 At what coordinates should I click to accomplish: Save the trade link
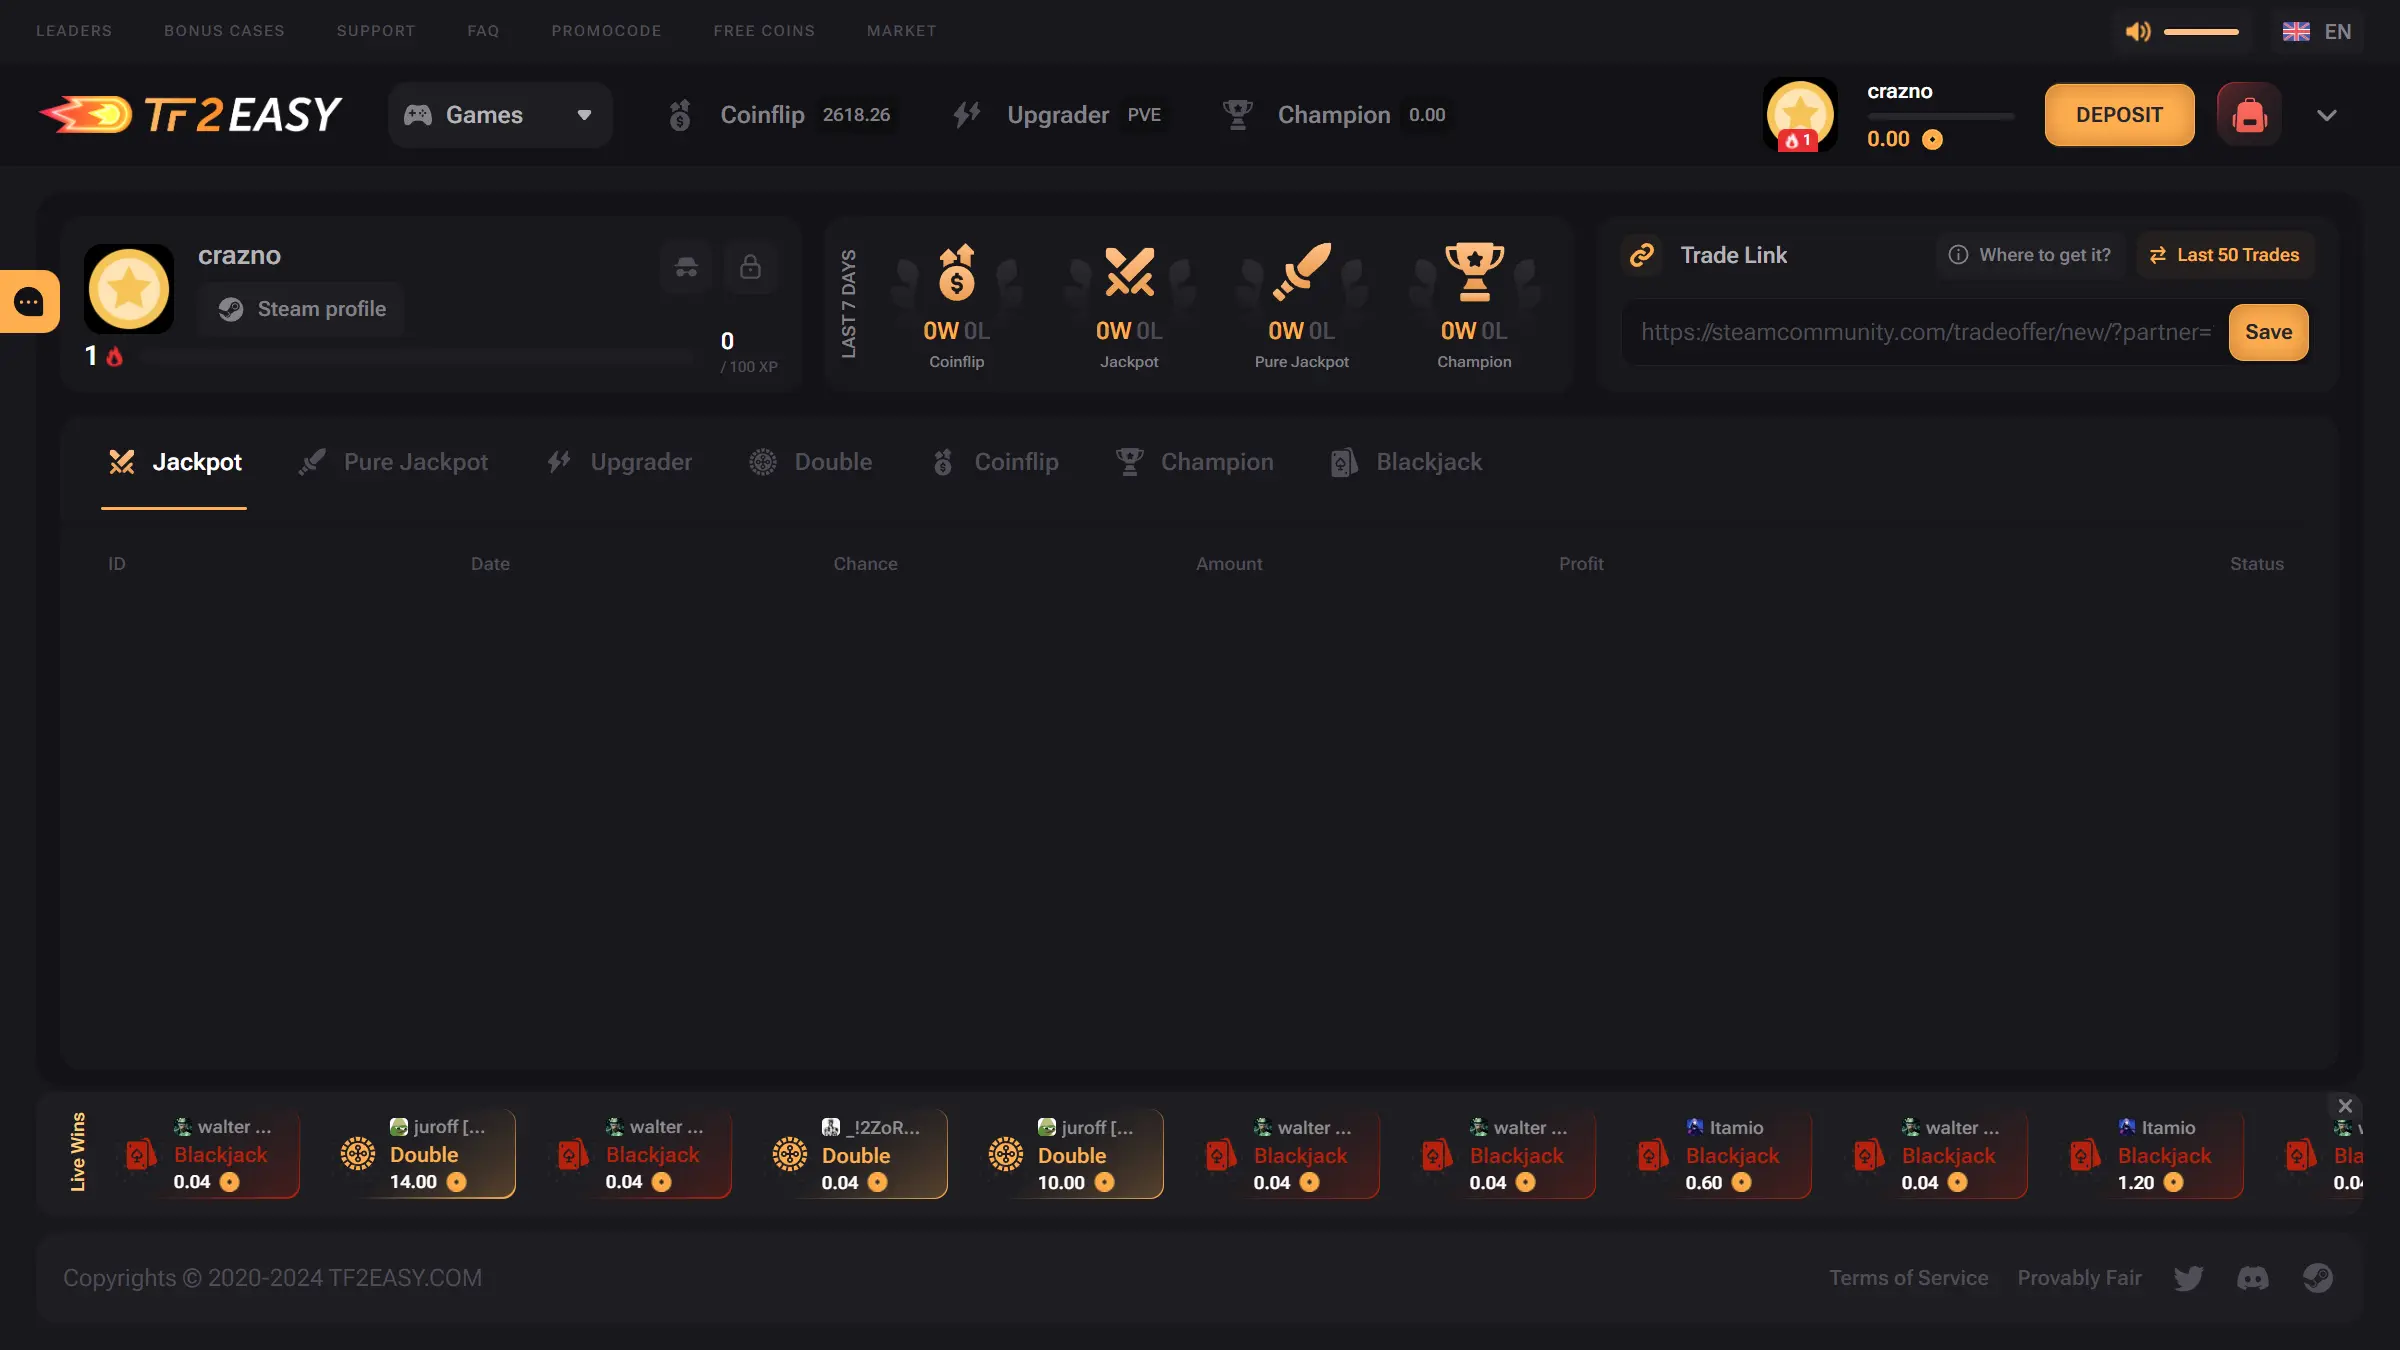point(2268,332)
